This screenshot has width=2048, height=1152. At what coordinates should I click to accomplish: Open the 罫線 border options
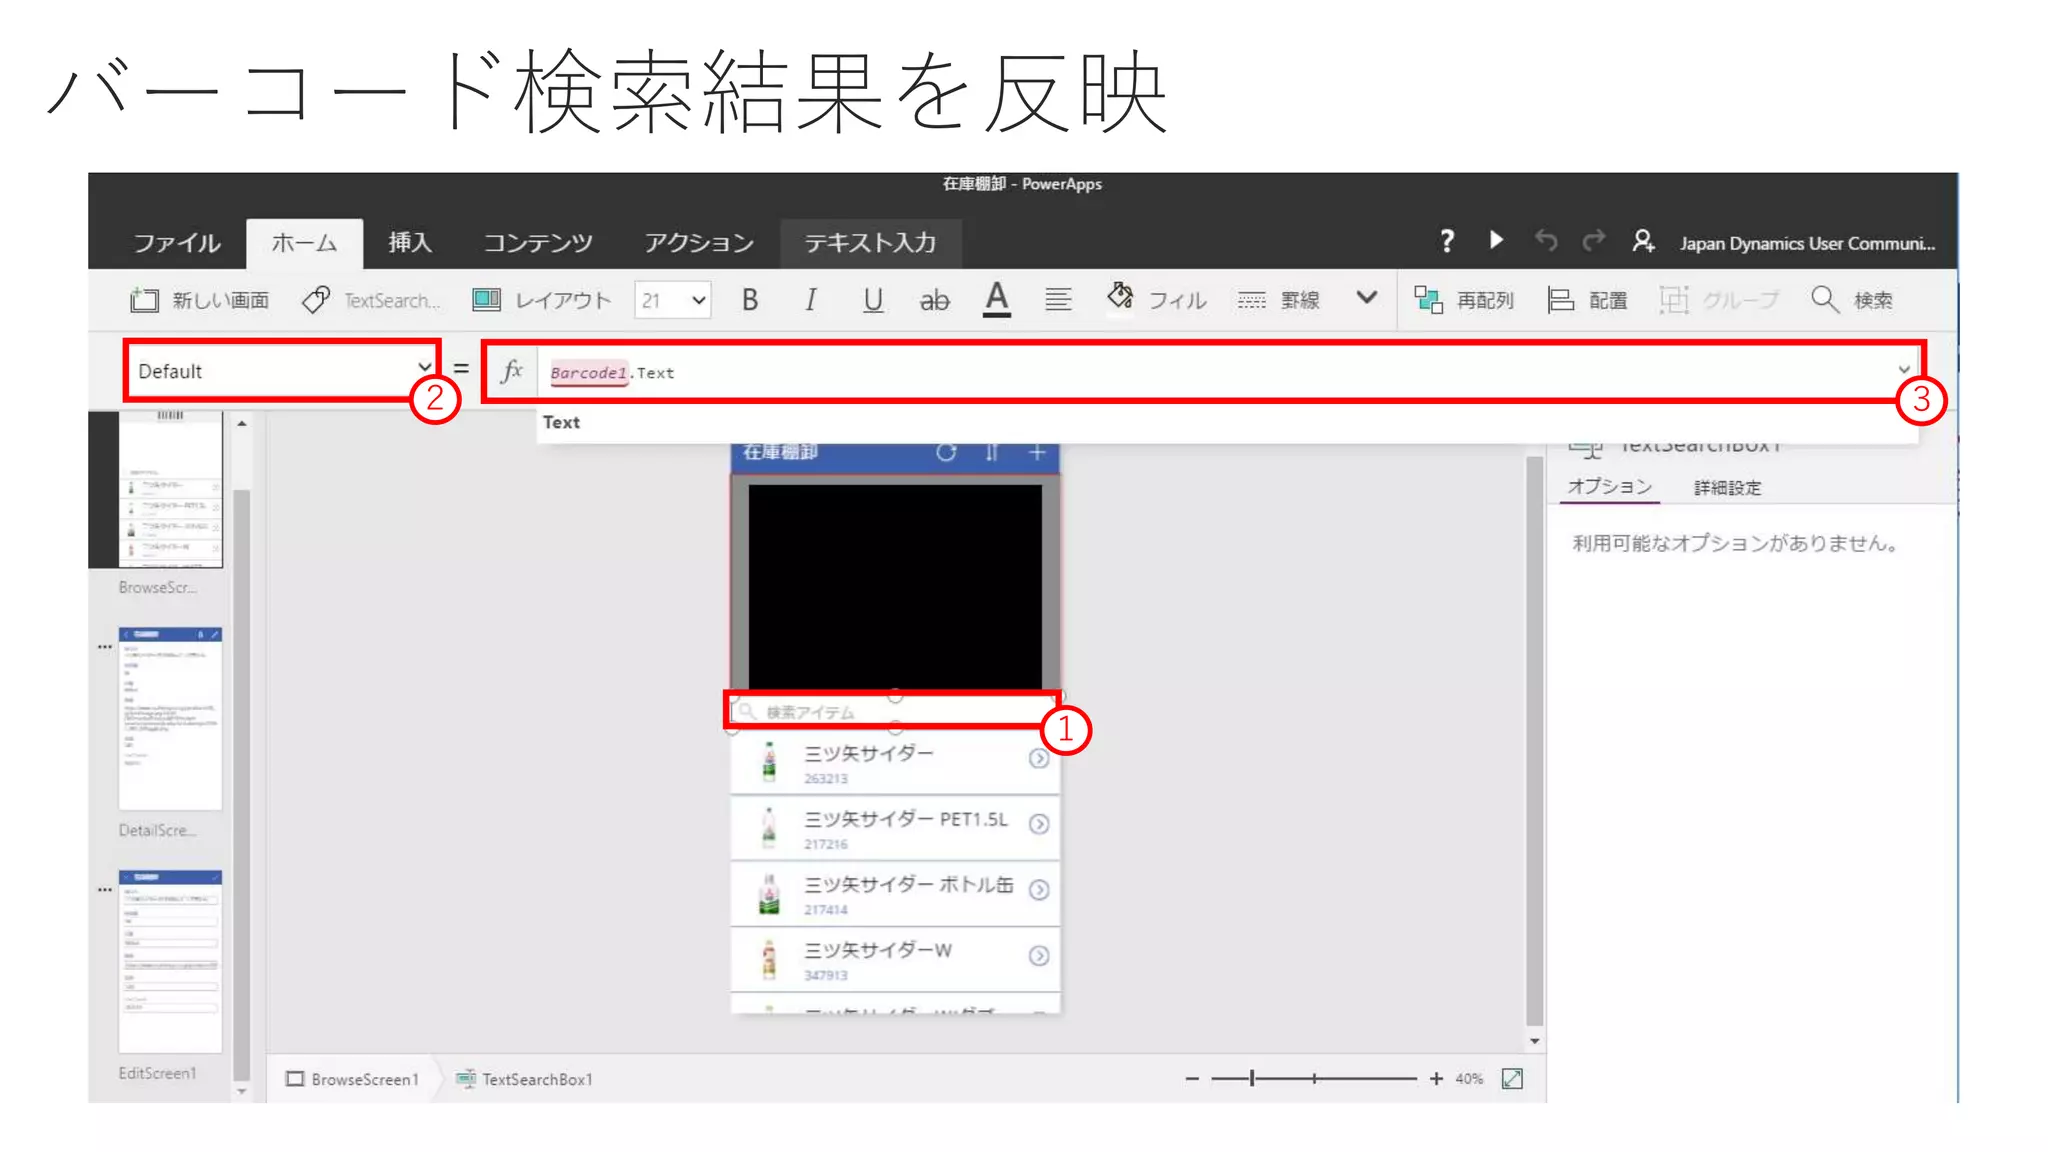click(x=1279, y=300)
